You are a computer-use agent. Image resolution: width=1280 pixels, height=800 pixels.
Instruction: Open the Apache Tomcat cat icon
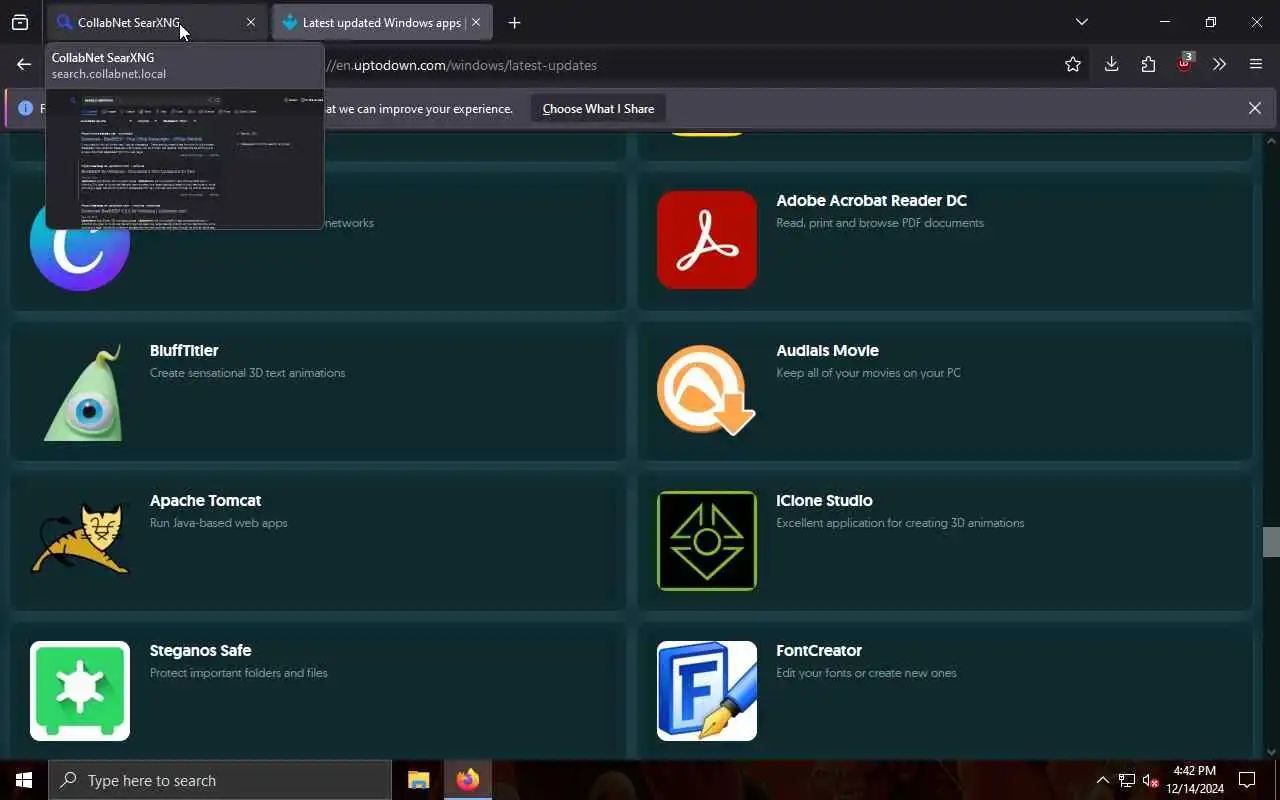[x=80, y=540]
